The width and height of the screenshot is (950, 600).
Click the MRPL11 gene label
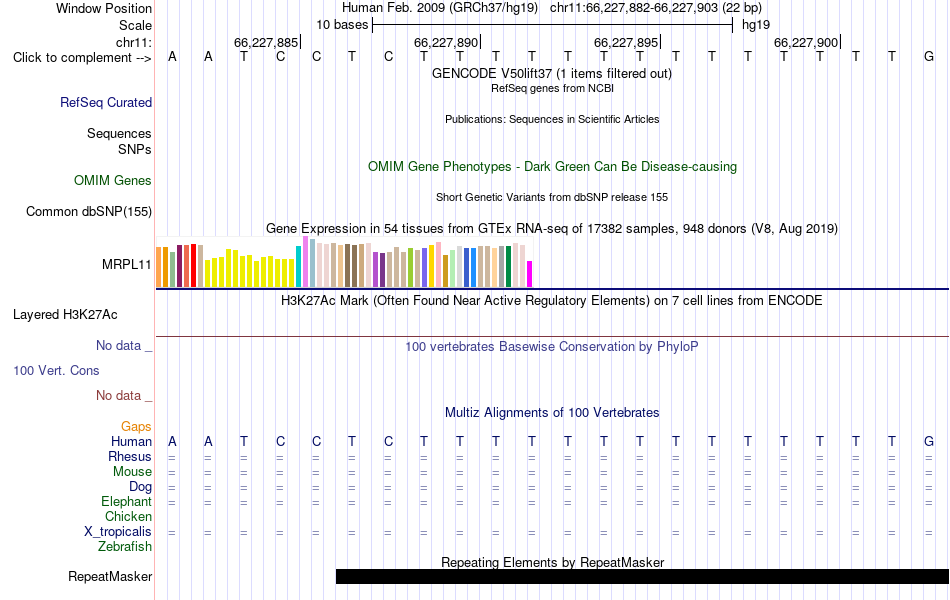(127, 264)
